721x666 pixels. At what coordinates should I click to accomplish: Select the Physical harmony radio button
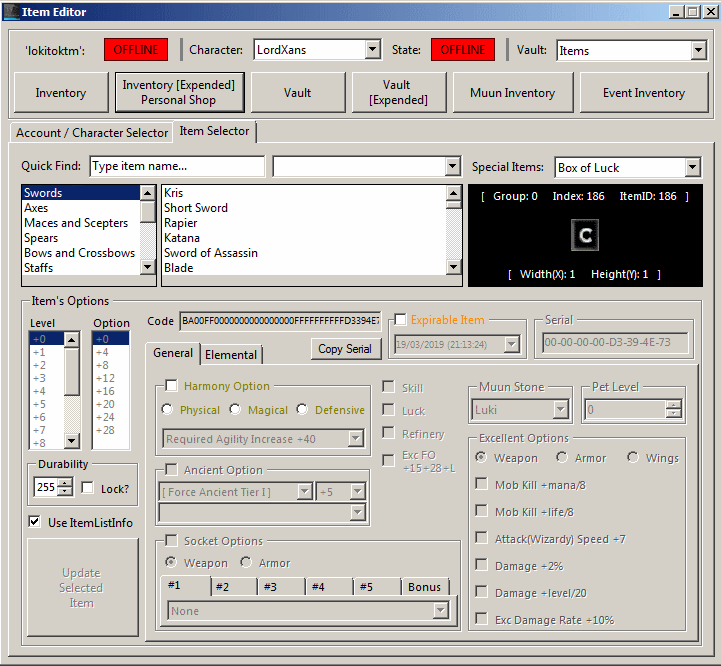coord(167,410)
